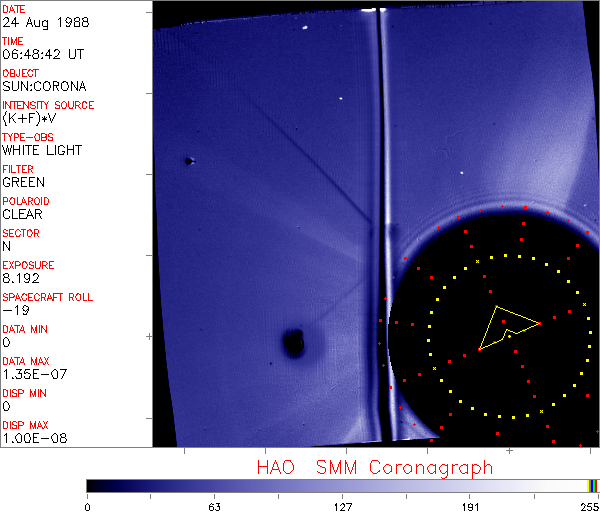Select the time value 06:48:42 UT
Image resolution: width=600 pixels, height=512 pixels.
(x=40, y=54)
